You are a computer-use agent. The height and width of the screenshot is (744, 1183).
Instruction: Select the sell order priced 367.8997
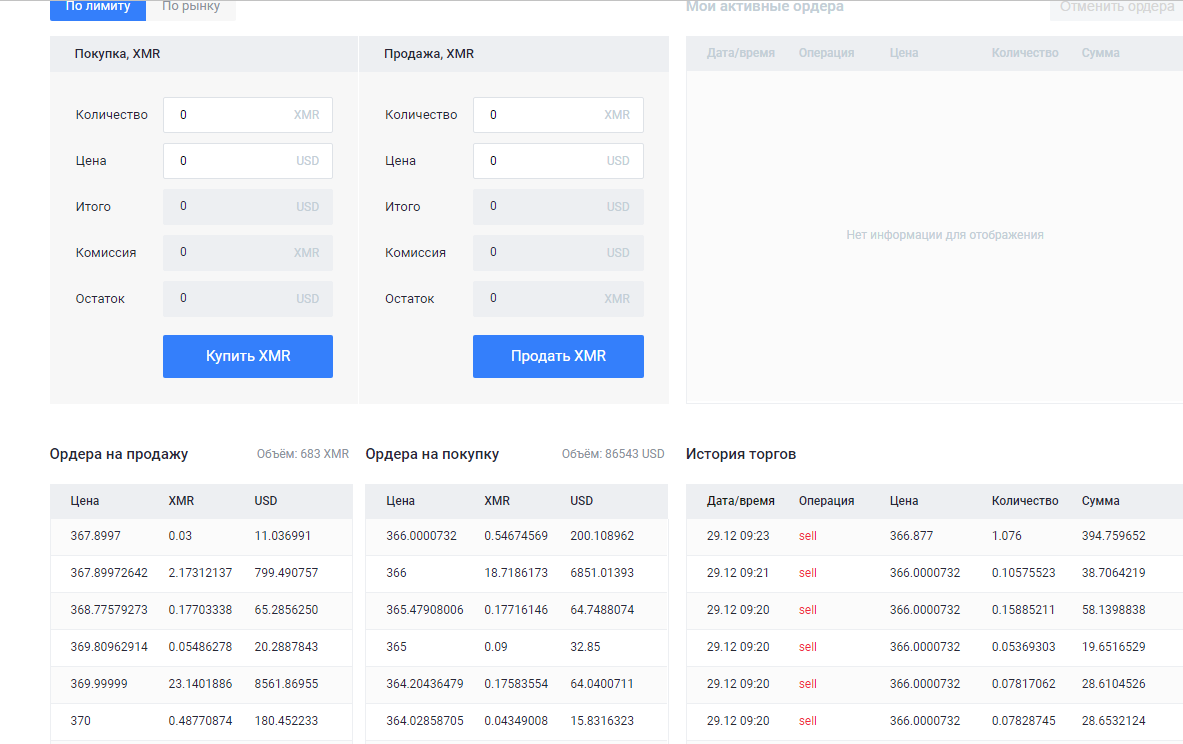(x=200, y=536)
